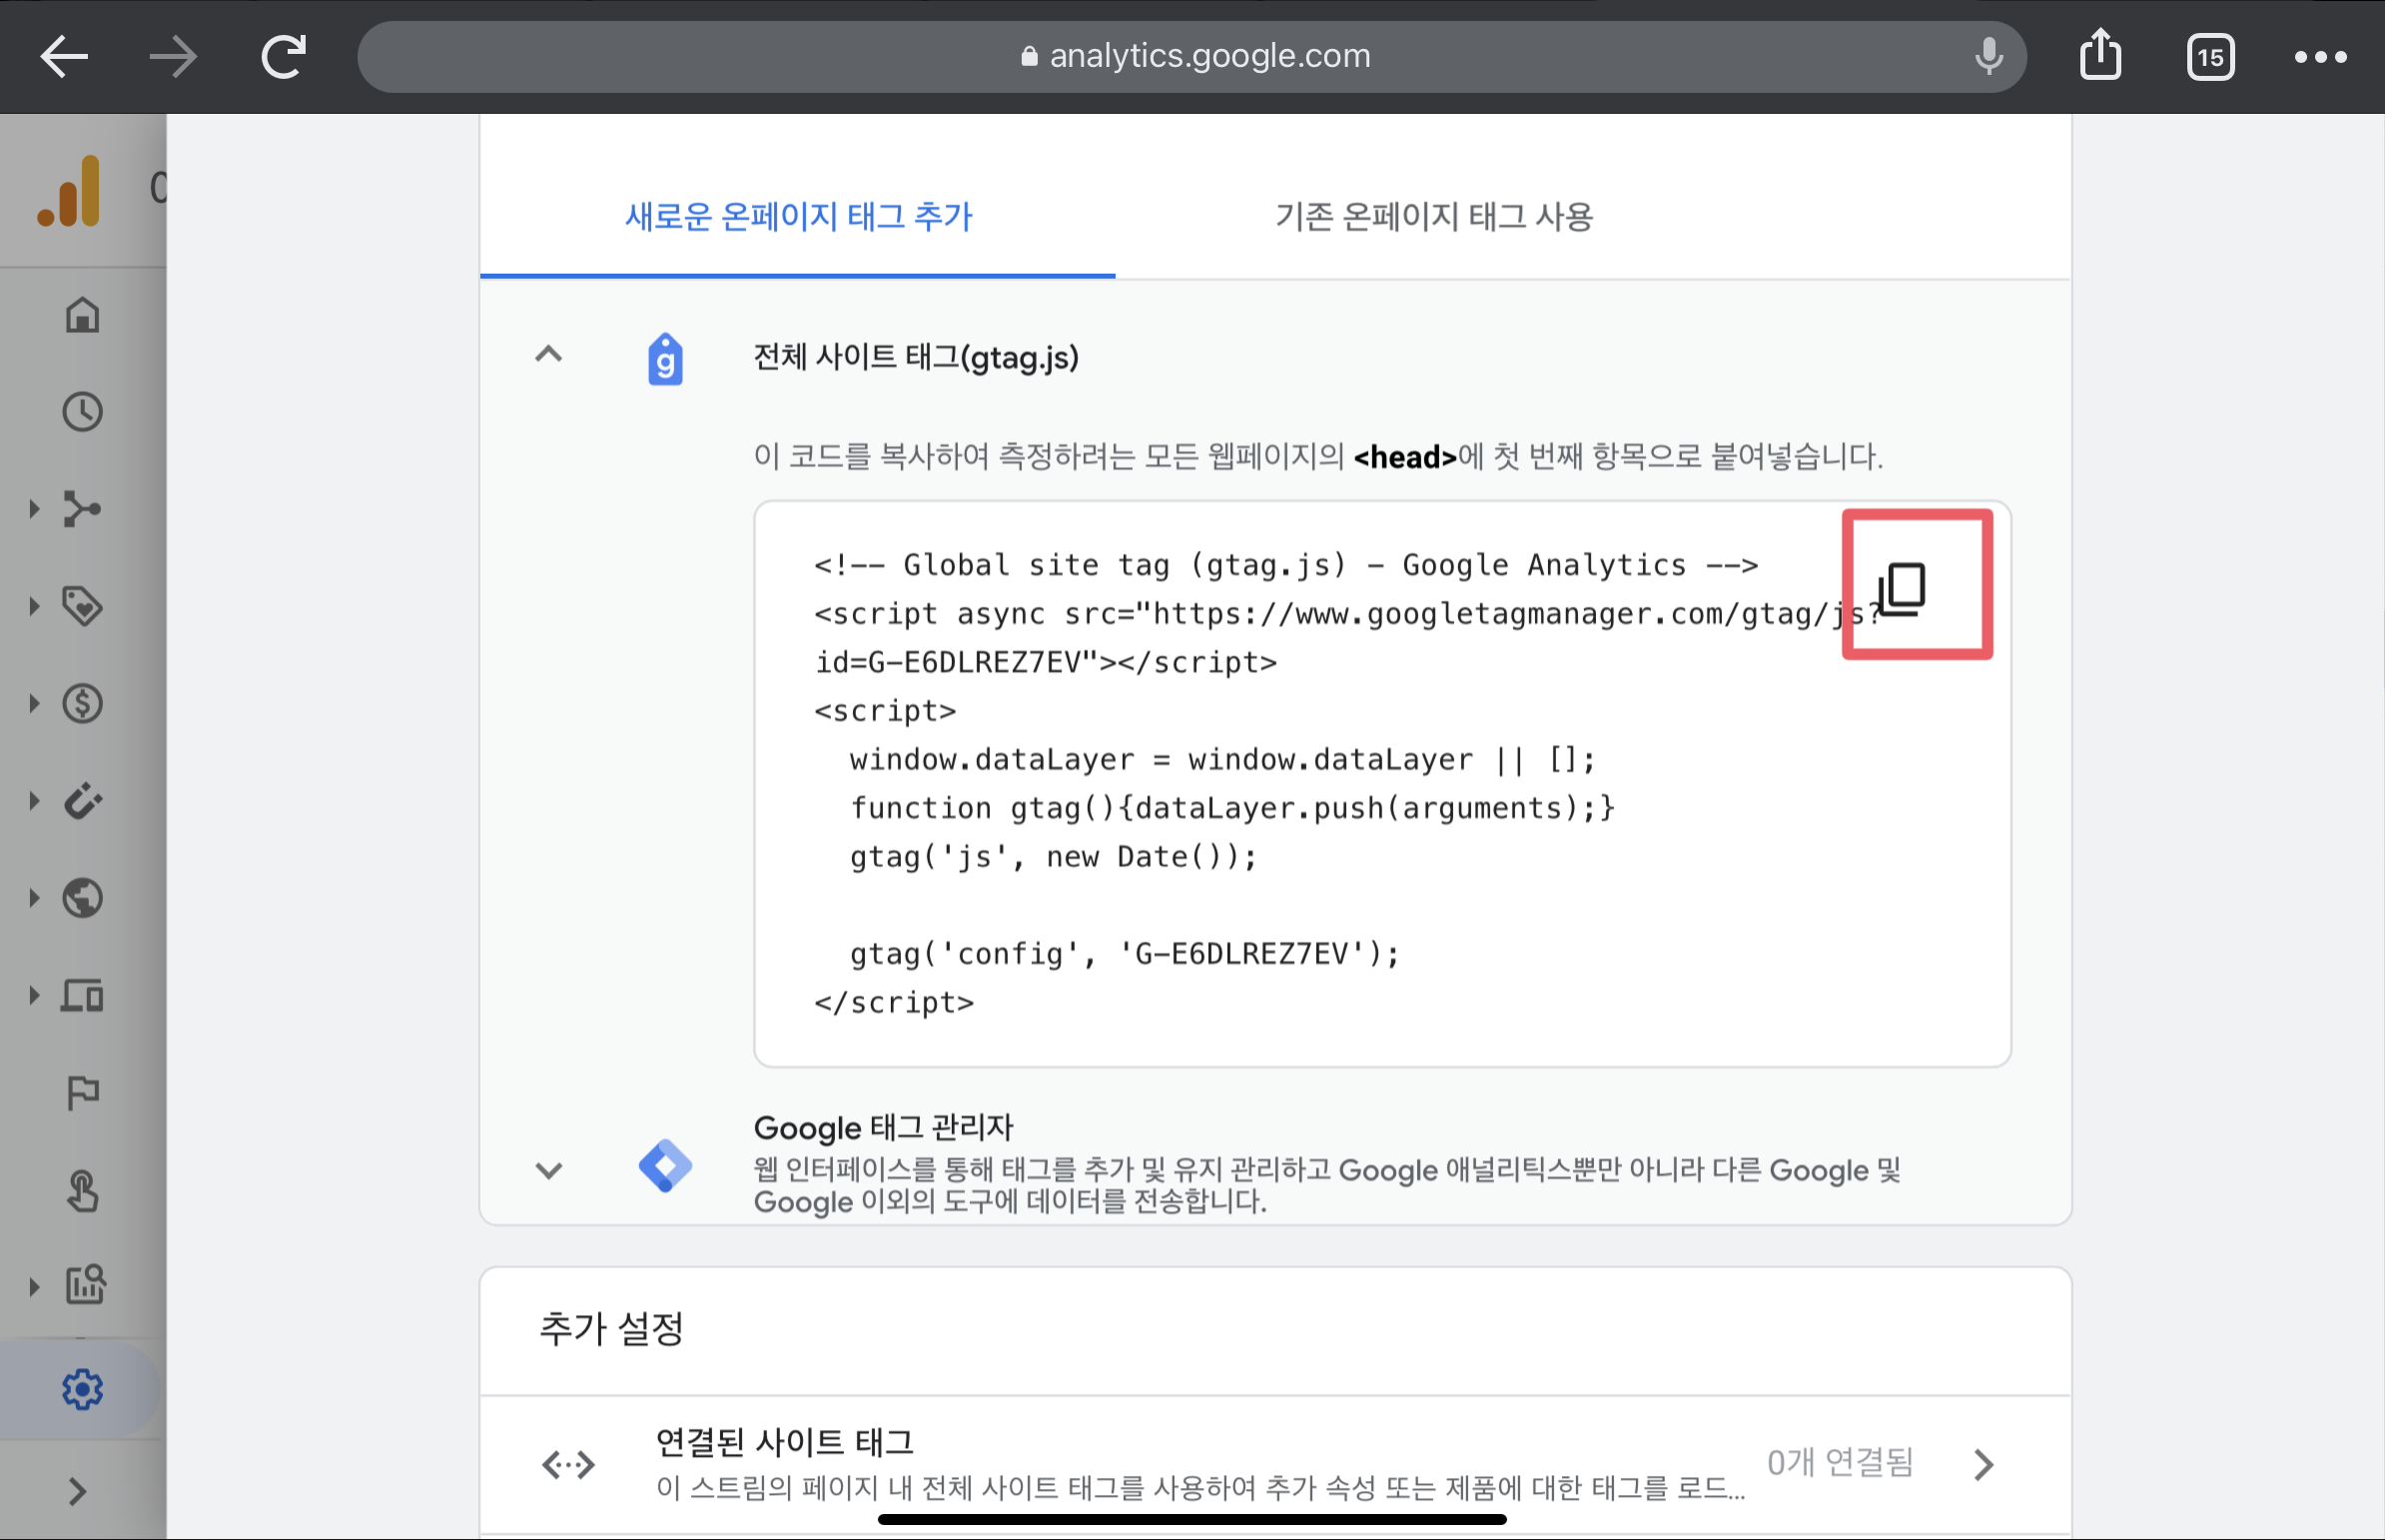Select the 새로운 온페이지 태그 추가 tab
Screen dimensions: 2385x1540
pos(798,217)
